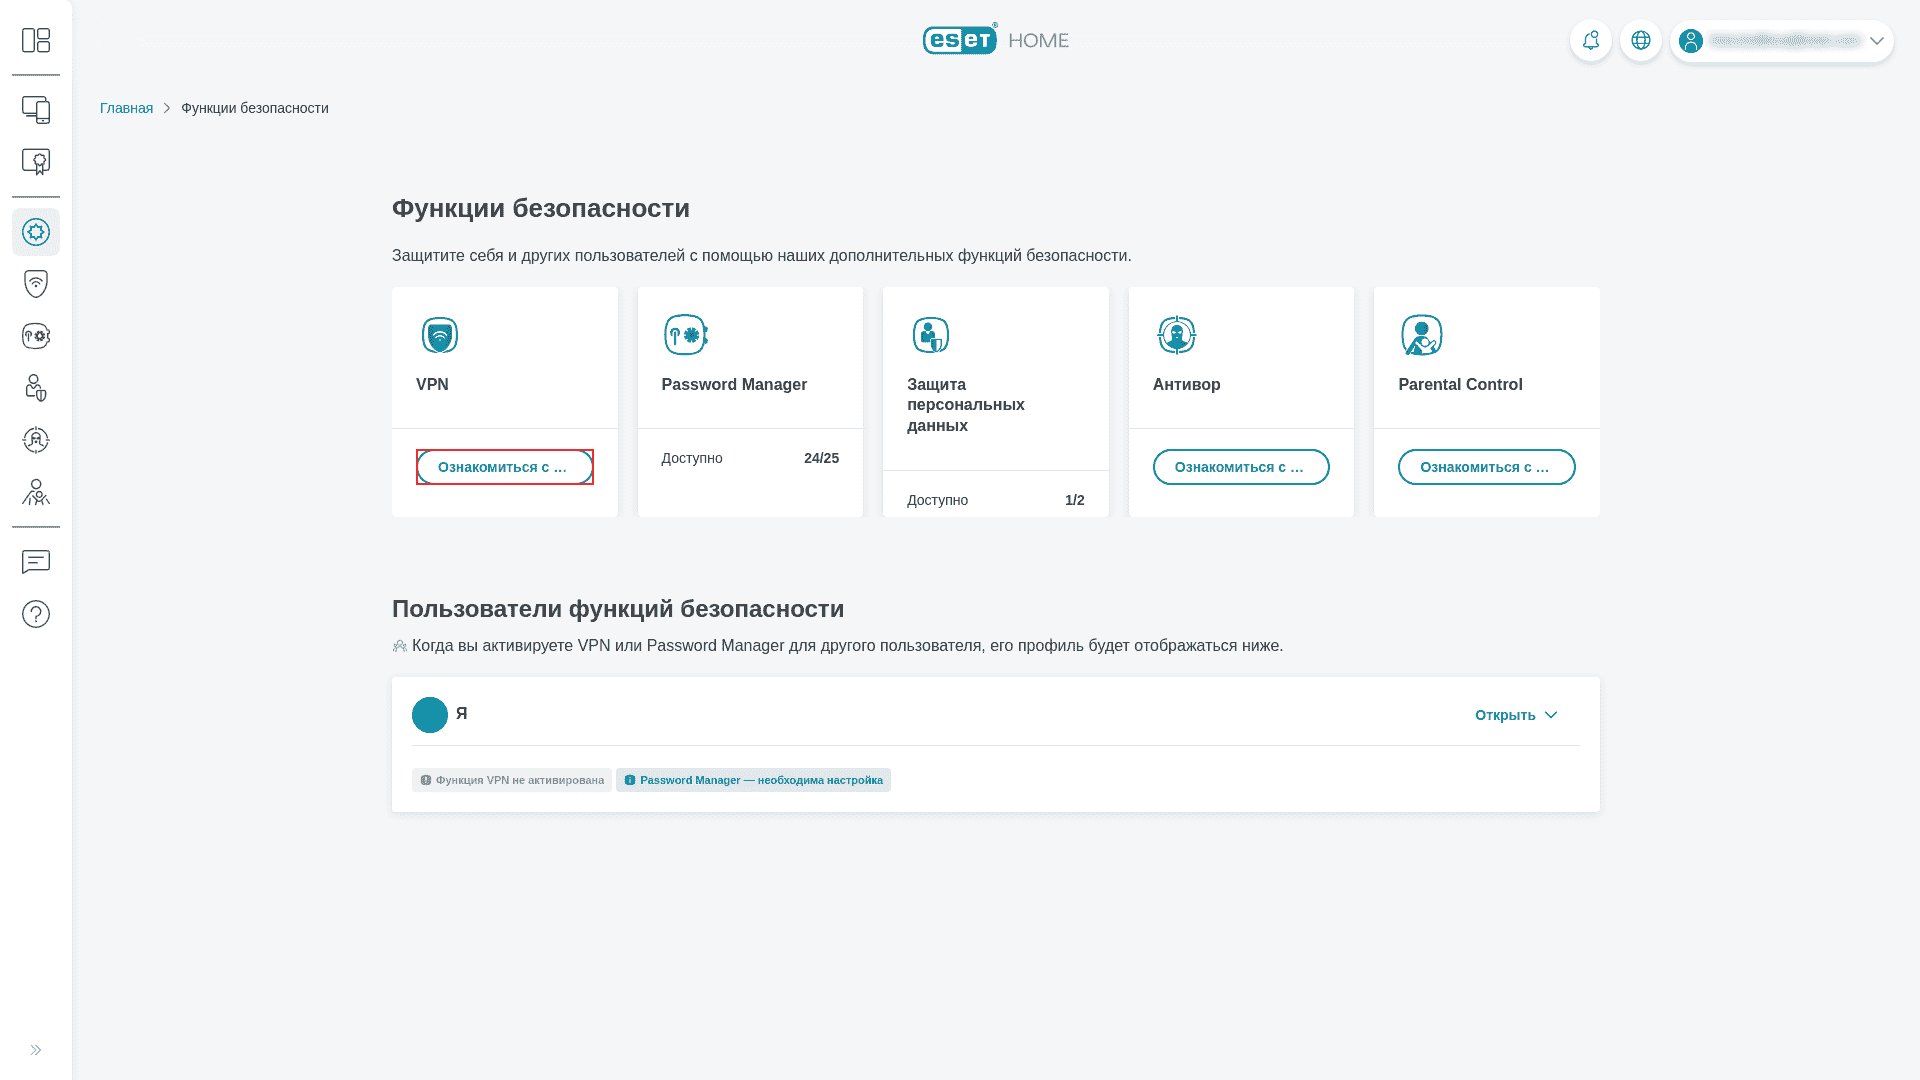Viewport: 1920px width, 1080px height.
Task: Click the VPN learn-more button
Action: coord(504,467)
